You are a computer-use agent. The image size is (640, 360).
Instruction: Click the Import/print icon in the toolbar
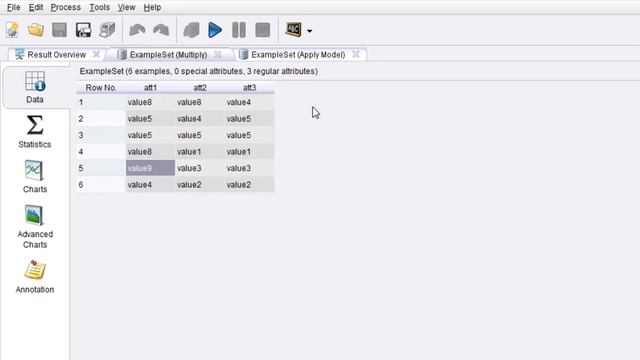(x=107, y=30)
